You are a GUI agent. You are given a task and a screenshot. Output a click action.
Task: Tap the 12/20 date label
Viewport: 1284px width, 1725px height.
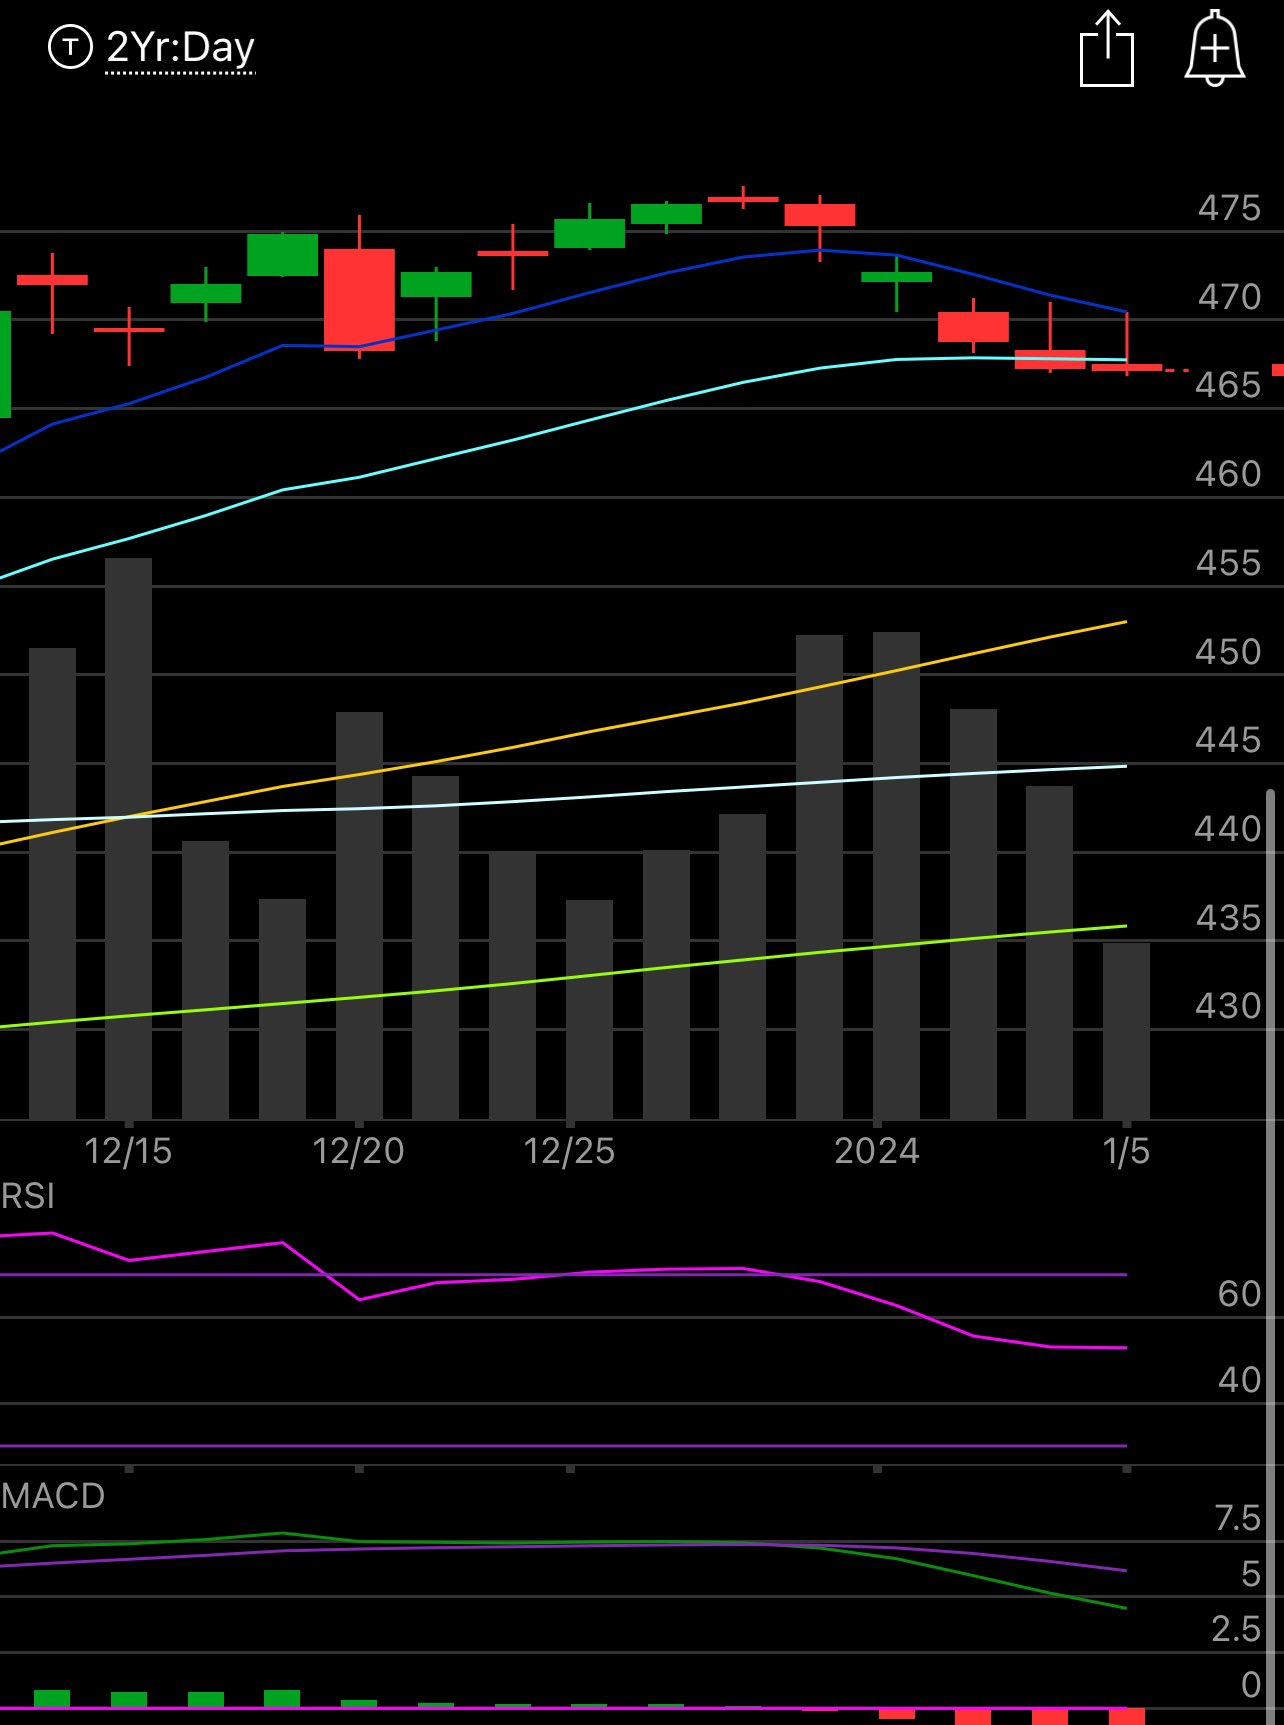click(x=358, y=1151)
